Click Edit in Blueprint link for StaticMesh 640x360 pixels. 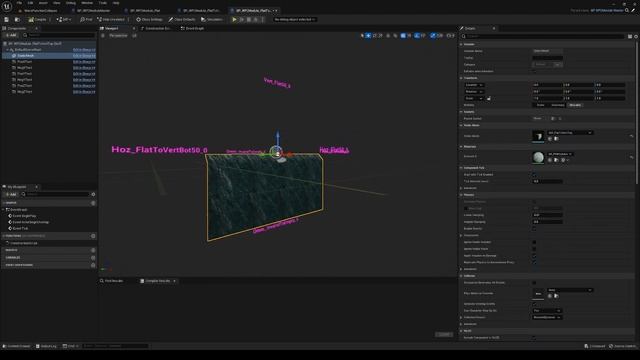84,56
